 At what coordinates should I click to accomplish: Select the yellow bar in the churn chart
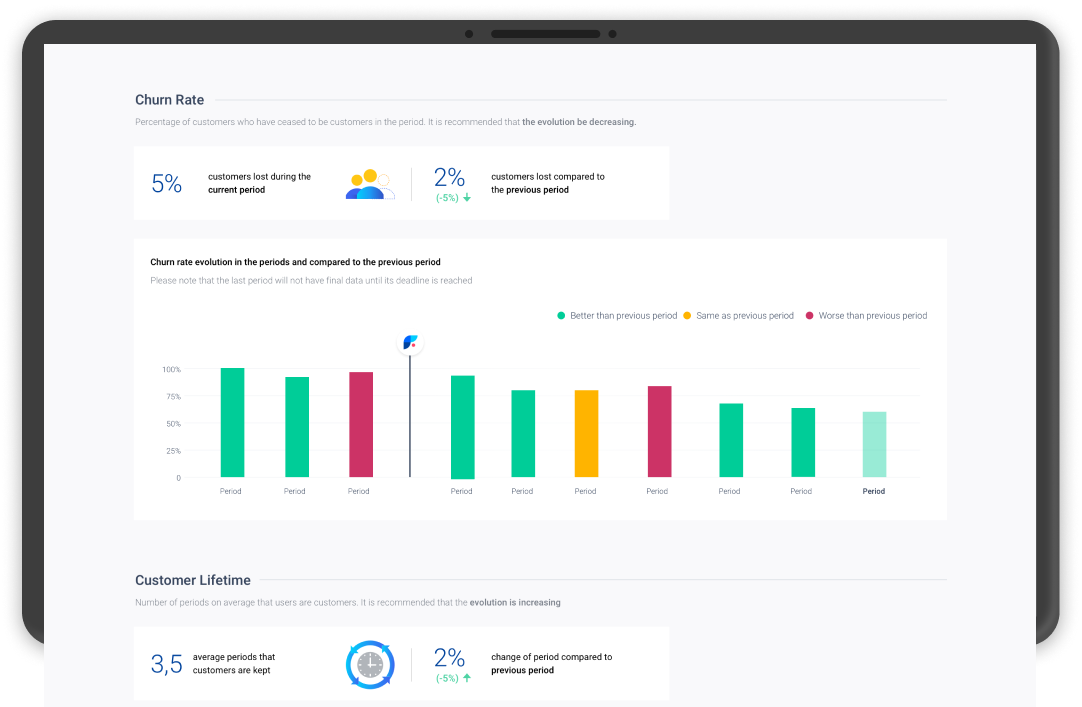[586, 433]
